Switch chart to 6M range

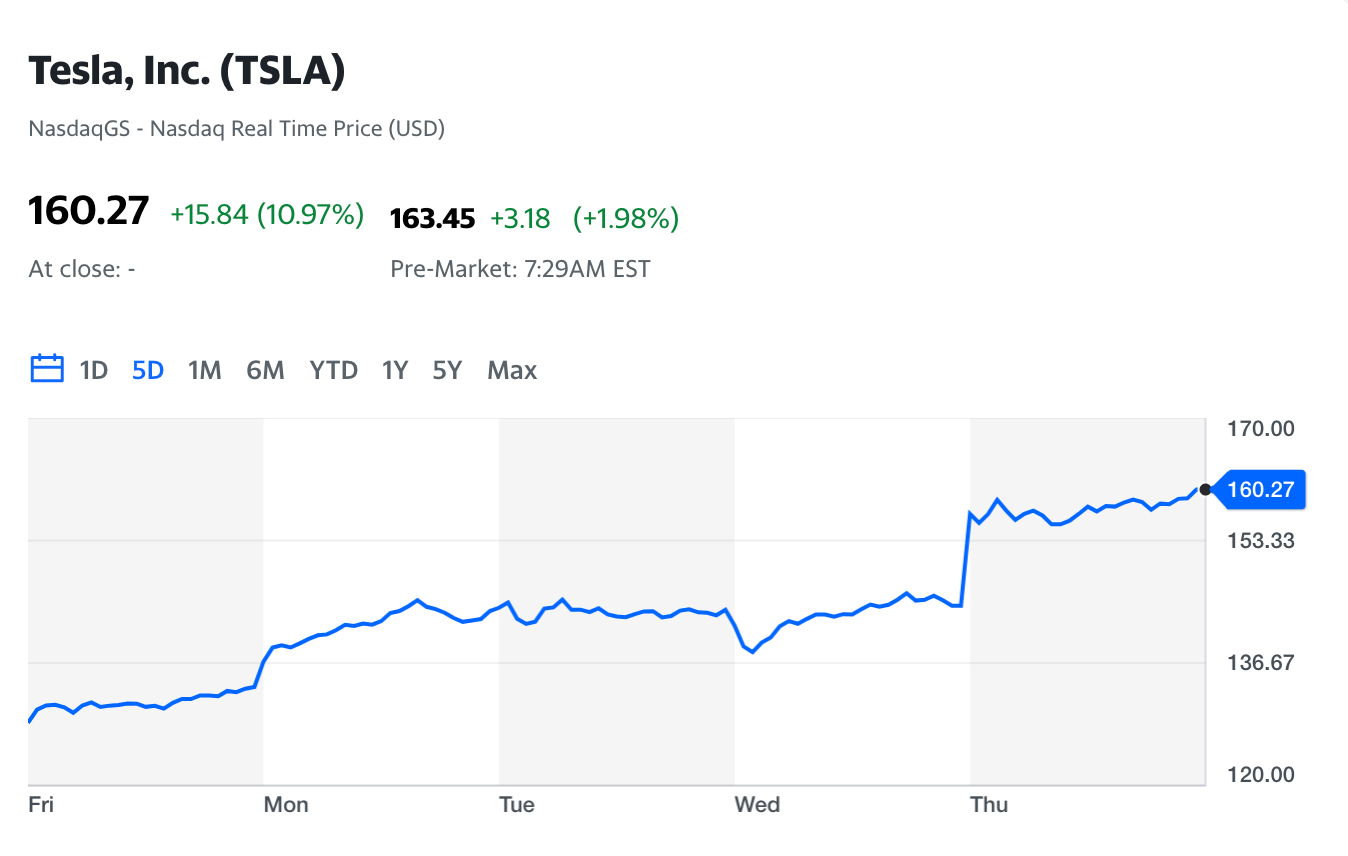pos(265,371)
